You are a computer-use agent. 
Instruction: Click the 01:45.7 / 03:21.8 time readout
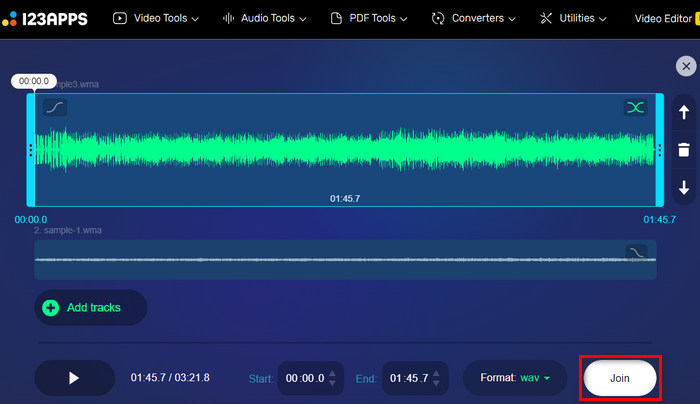pos(170,378)
